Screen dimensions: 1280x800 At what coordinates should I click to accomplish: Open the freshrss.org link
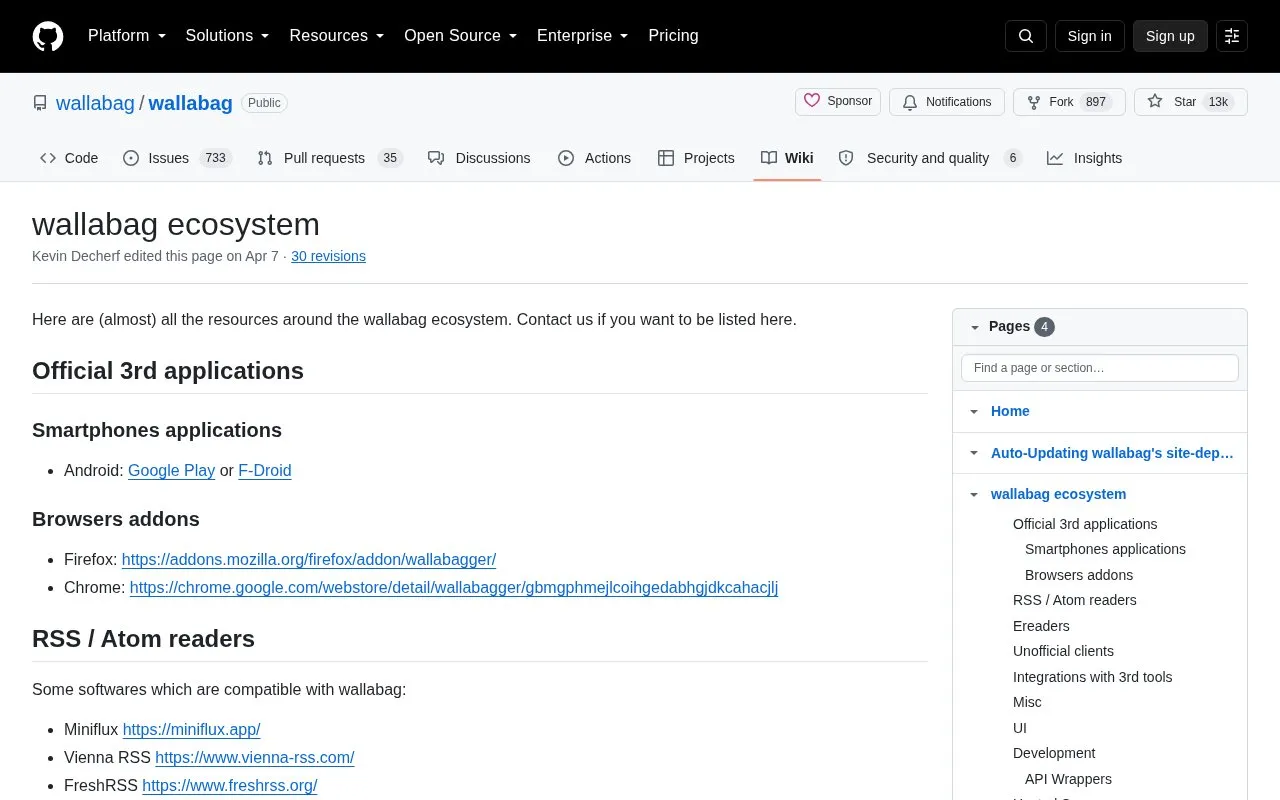[230, 786]
